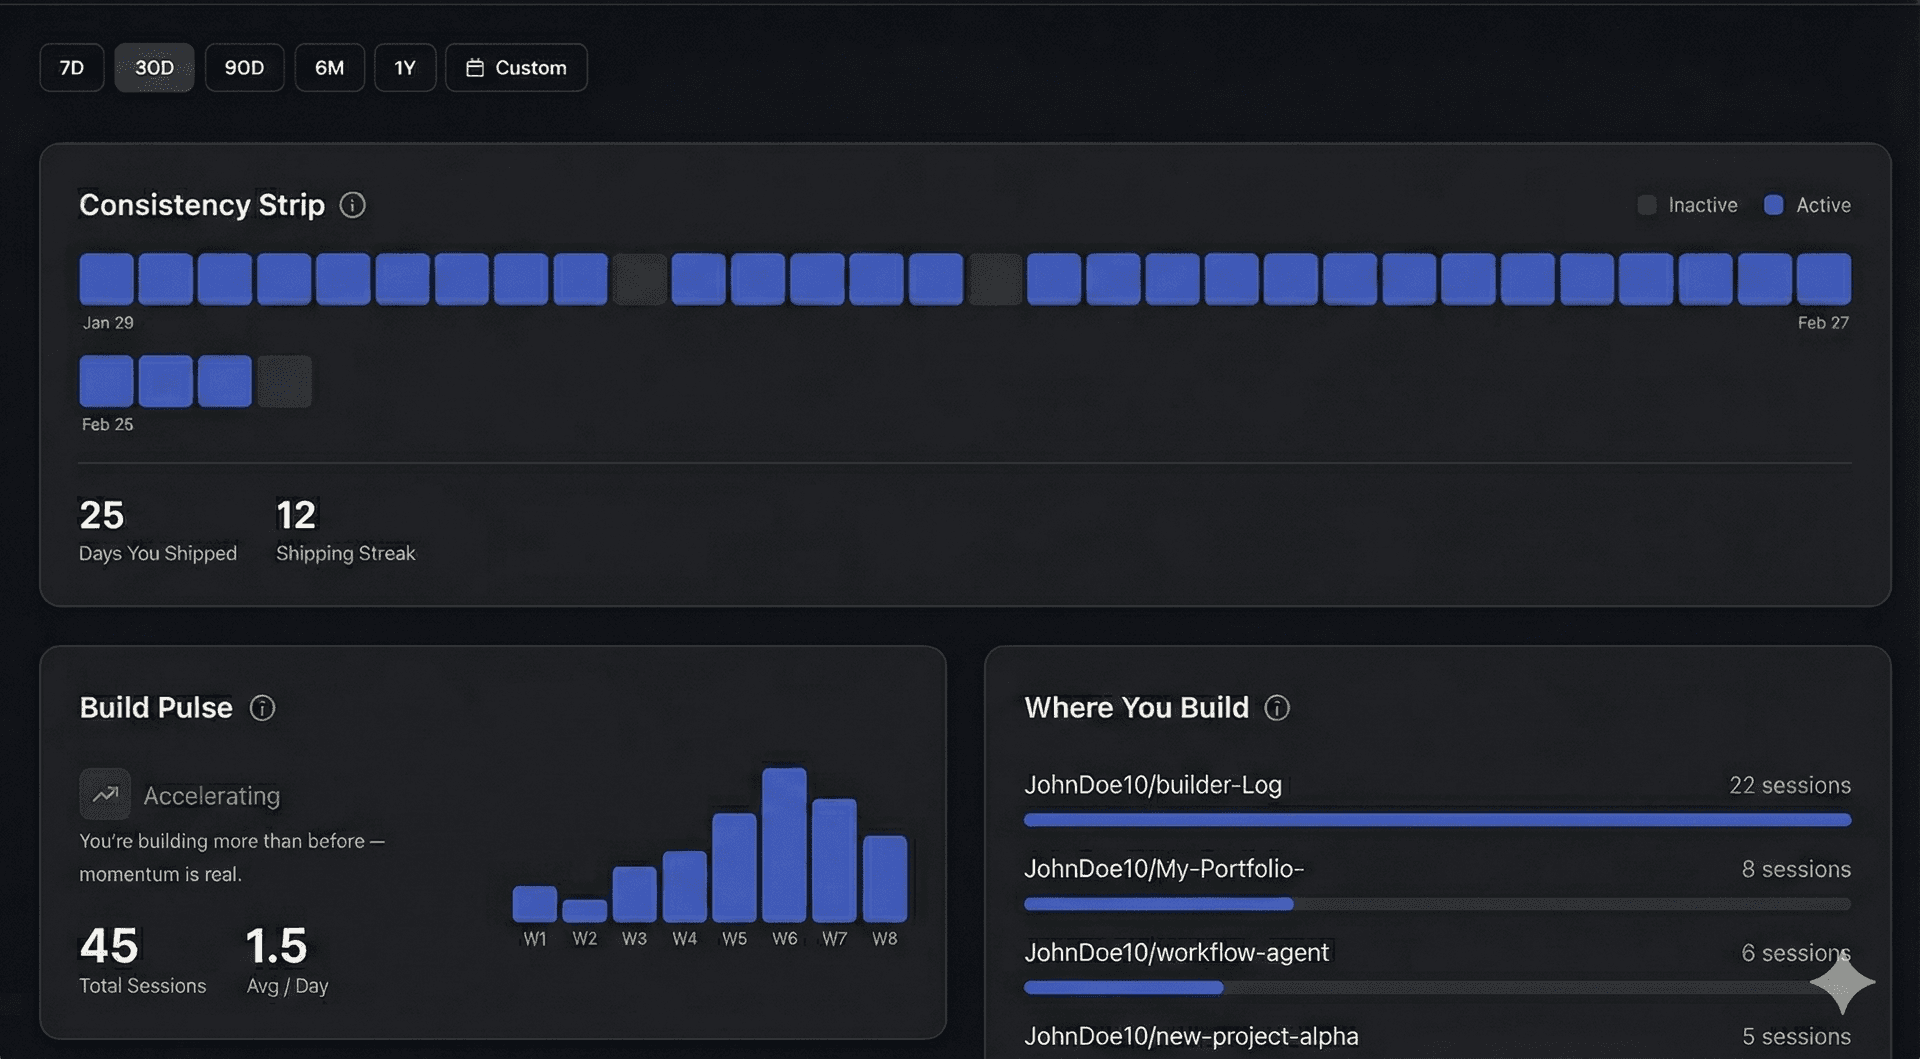
Task: Switch to the 7D time range tab
Action: tap(71, 67)
